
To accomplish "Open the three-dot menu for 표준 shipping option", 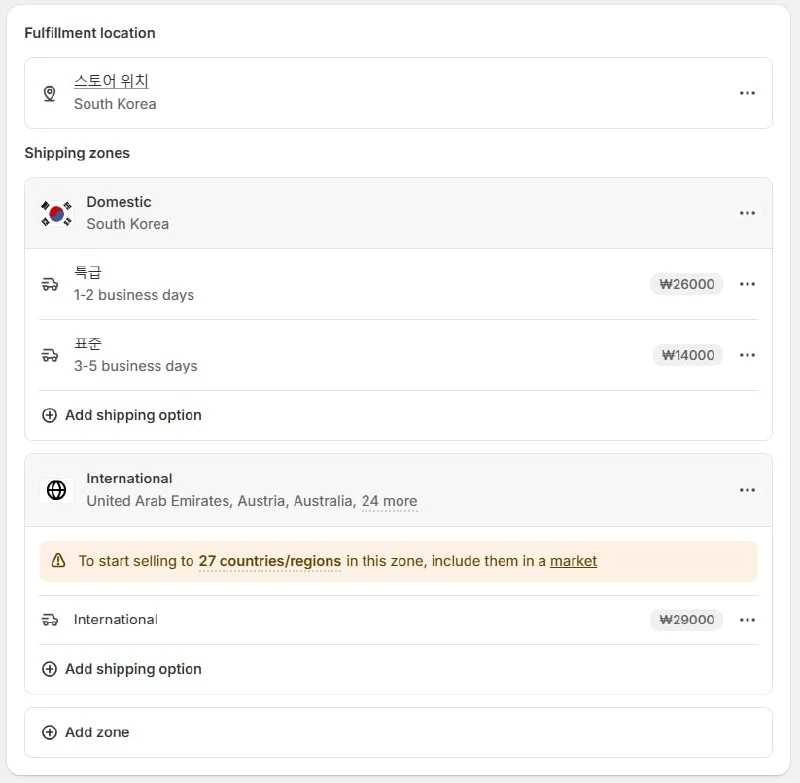I will (747, 355).
